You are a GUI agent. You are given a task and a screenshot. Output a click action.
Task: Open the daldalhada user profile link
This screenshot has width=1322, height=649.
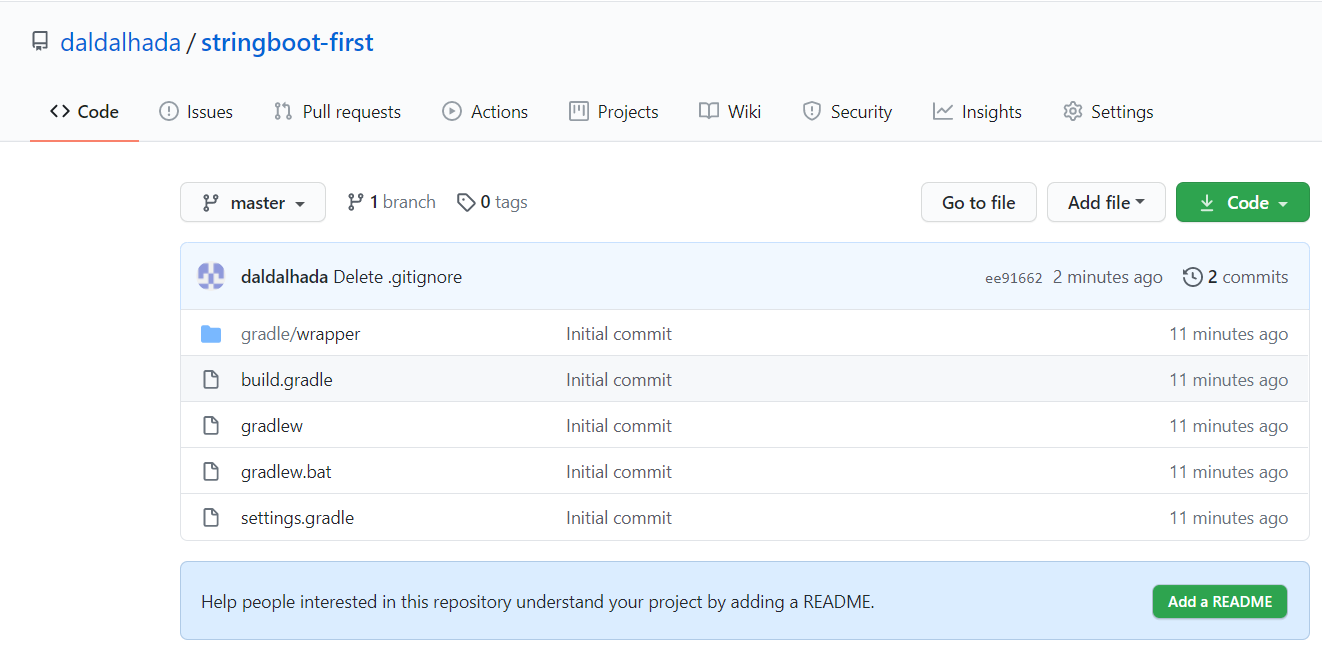120,42
